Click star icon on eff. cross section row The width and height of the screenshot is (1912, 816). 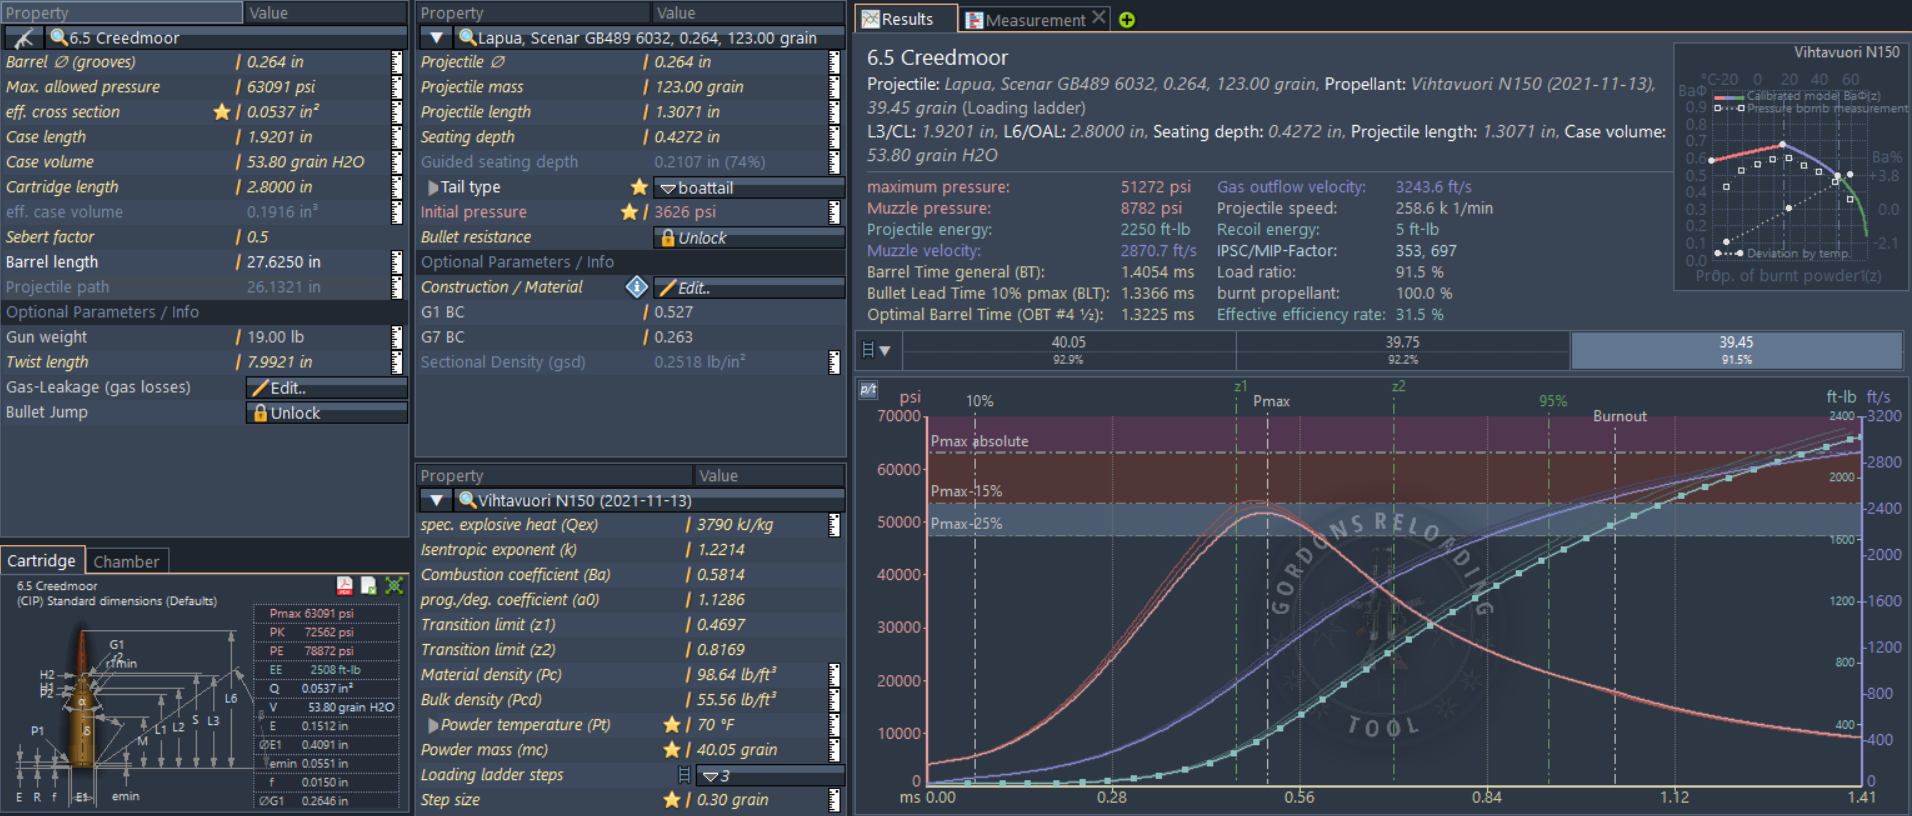click(x=222, y=112)
